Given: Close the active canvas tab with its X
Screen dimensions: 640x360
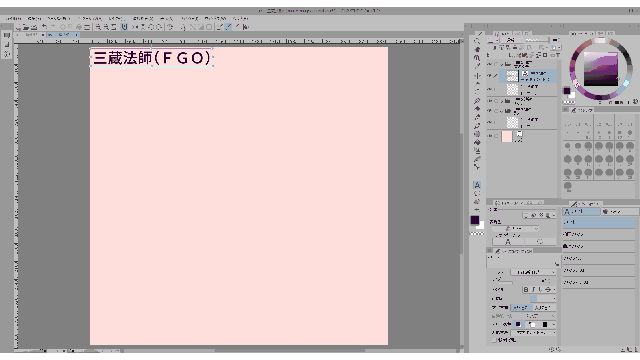Looking at the screenshot, I should pyautogui.click(x=76, y=35).
